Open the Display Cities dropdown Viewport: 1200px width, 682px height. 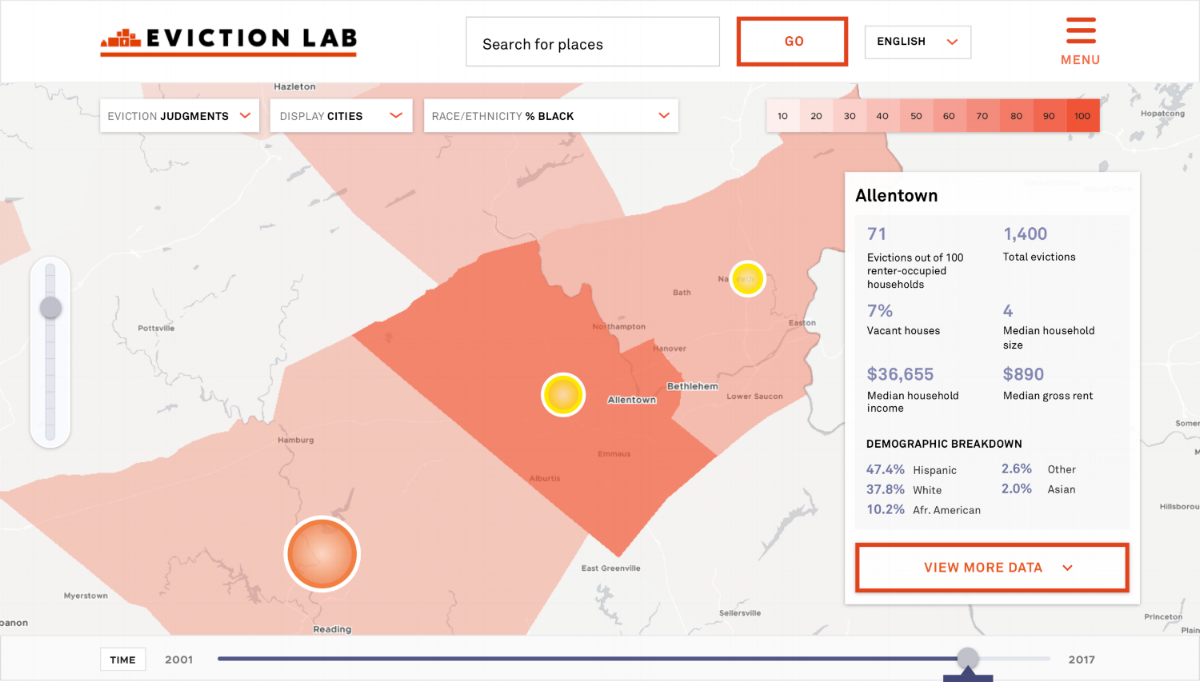(341, 116)
